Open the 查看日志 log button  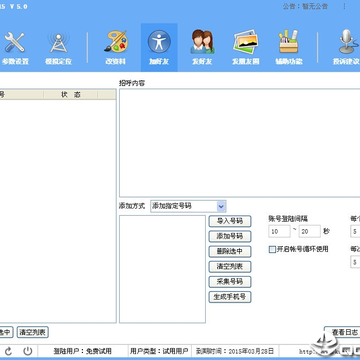tap(343, 332)
